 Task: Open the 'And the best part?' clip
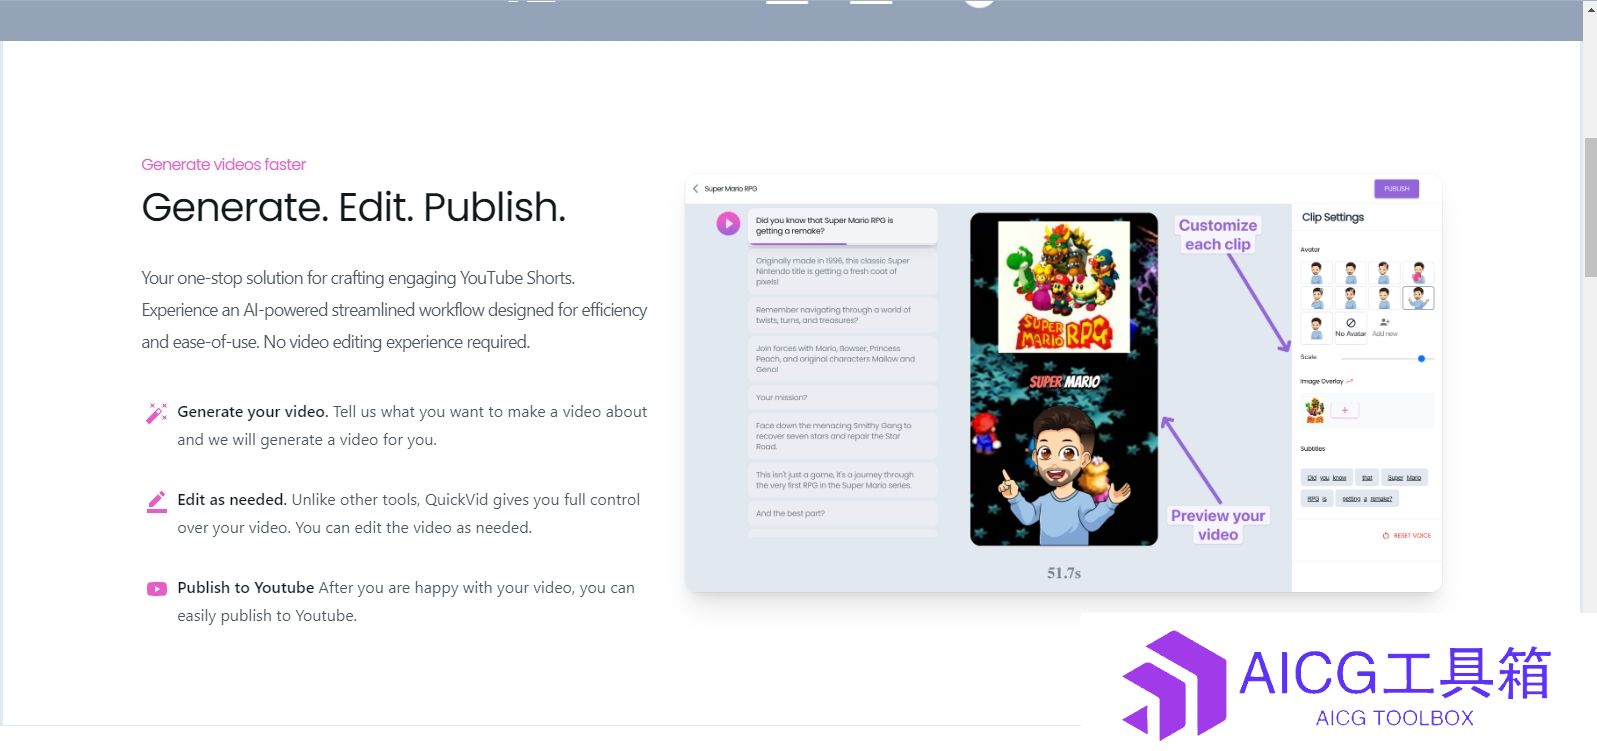pyautogui.click(x=843, y=513)
